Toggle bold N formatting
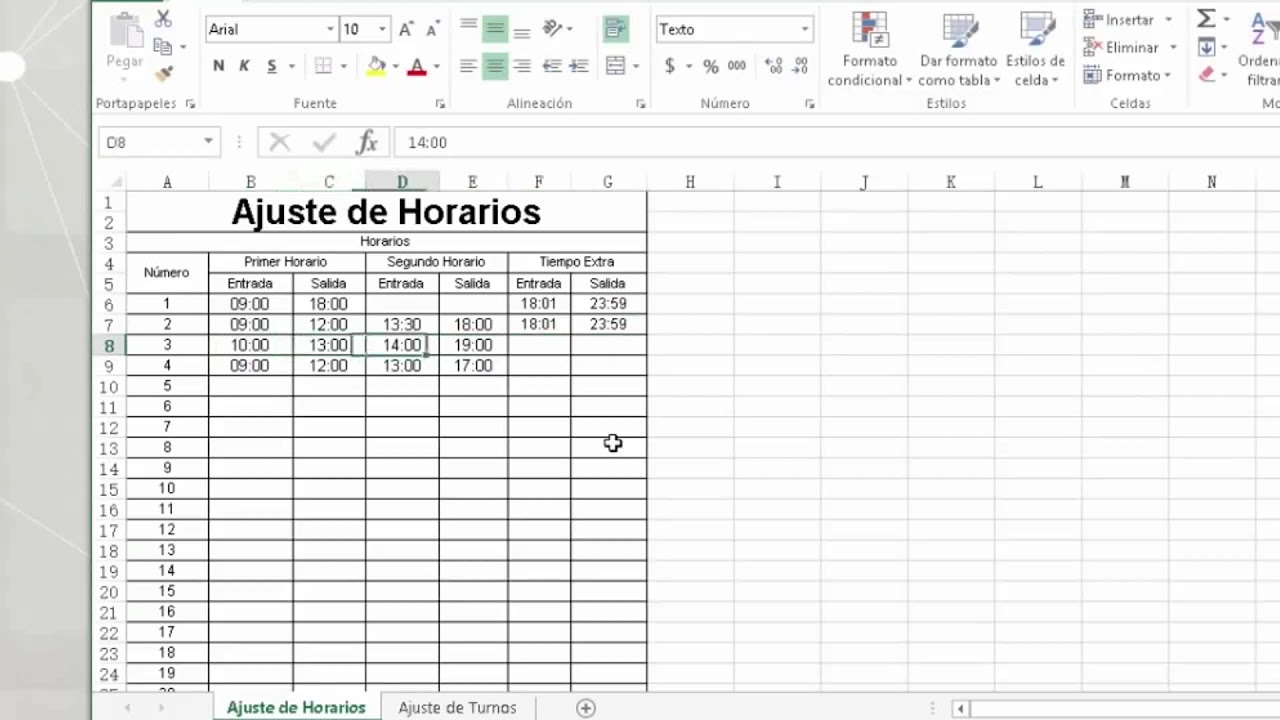Image resolution: width=1280 pixels, height=720 pixels. click(x=218, y=66)
